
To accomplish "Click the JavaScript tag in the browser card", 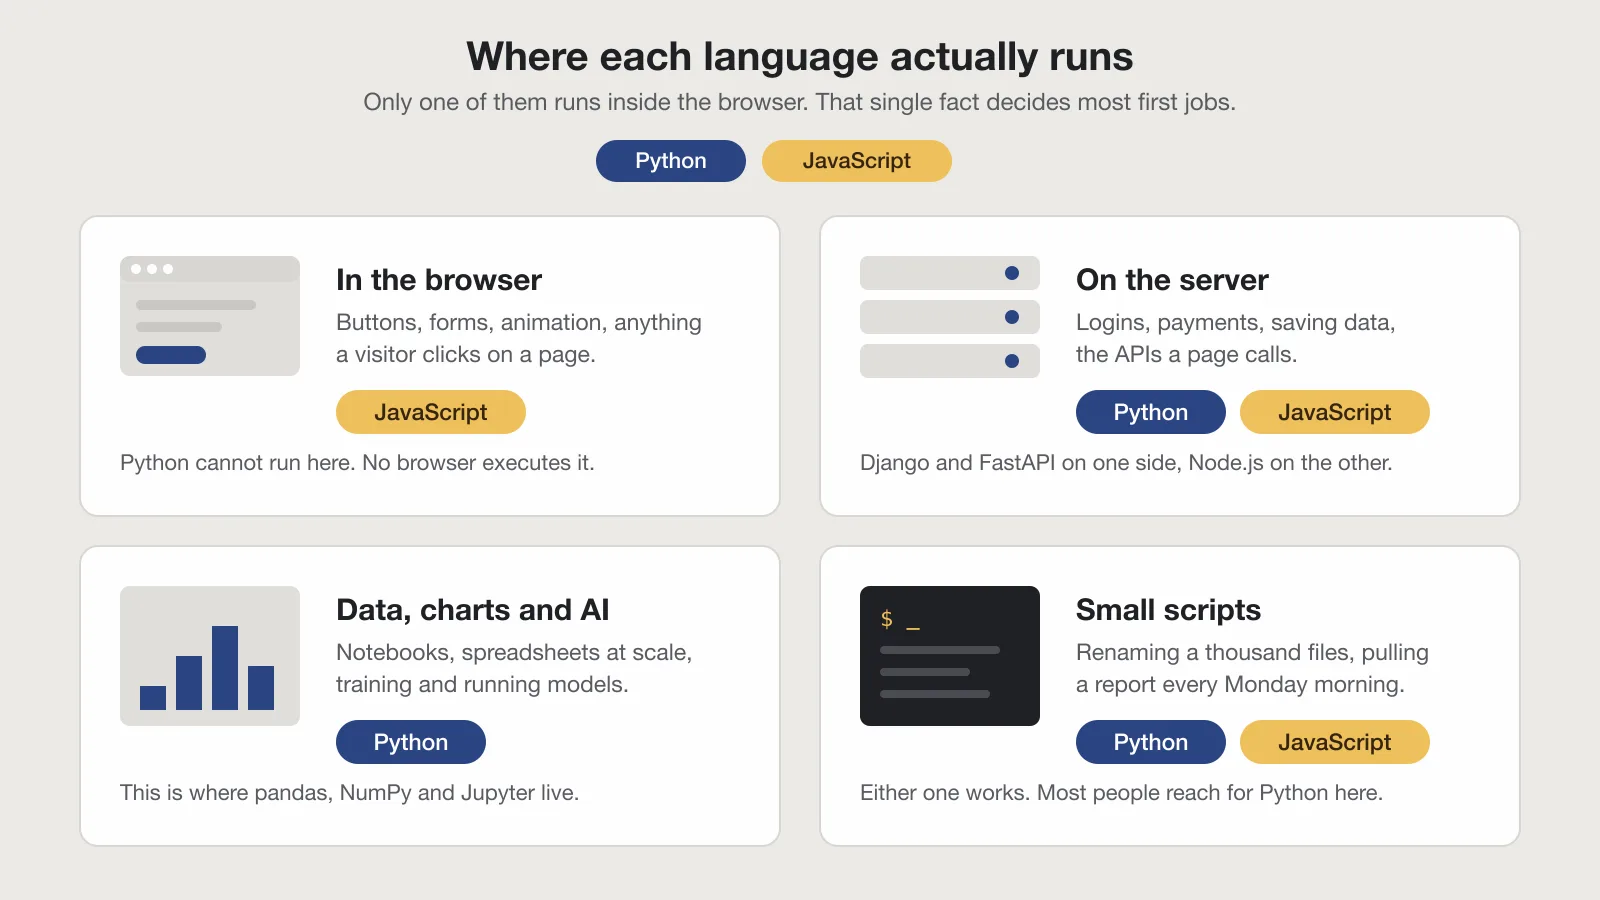I will 431,412.
